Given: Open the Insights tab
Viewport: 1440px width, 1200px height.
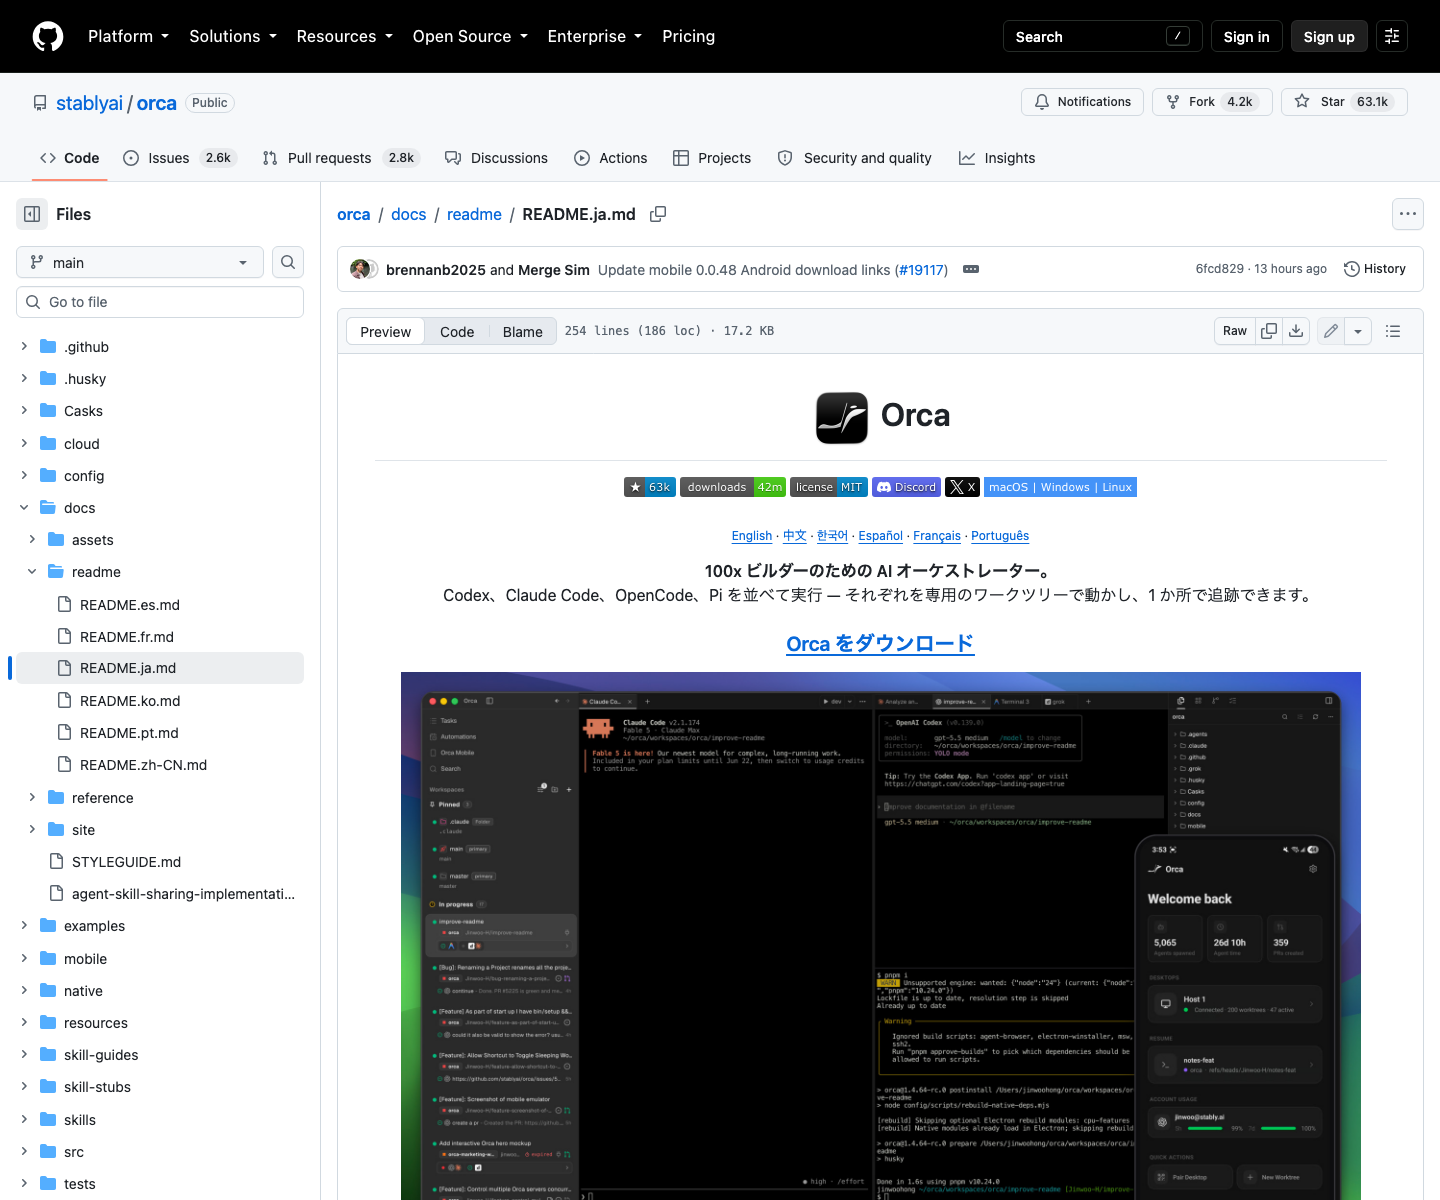Looking at the screenshot, I should (997, 158).
